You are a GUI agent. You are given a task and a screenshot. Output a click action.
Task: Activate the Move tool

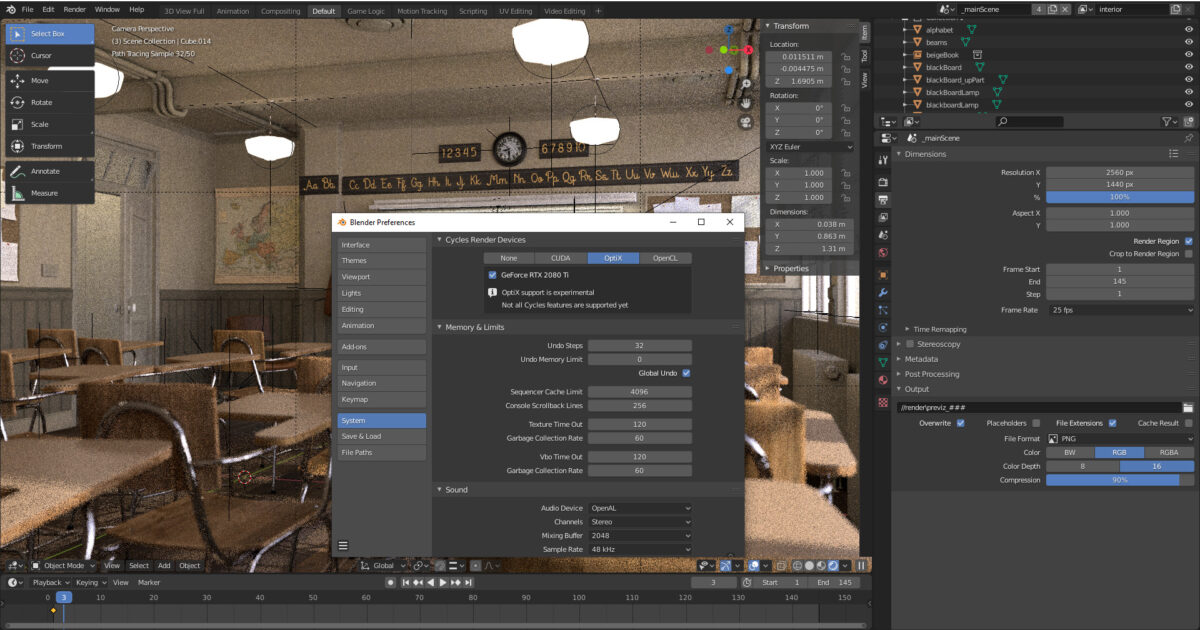coord(50,80)
